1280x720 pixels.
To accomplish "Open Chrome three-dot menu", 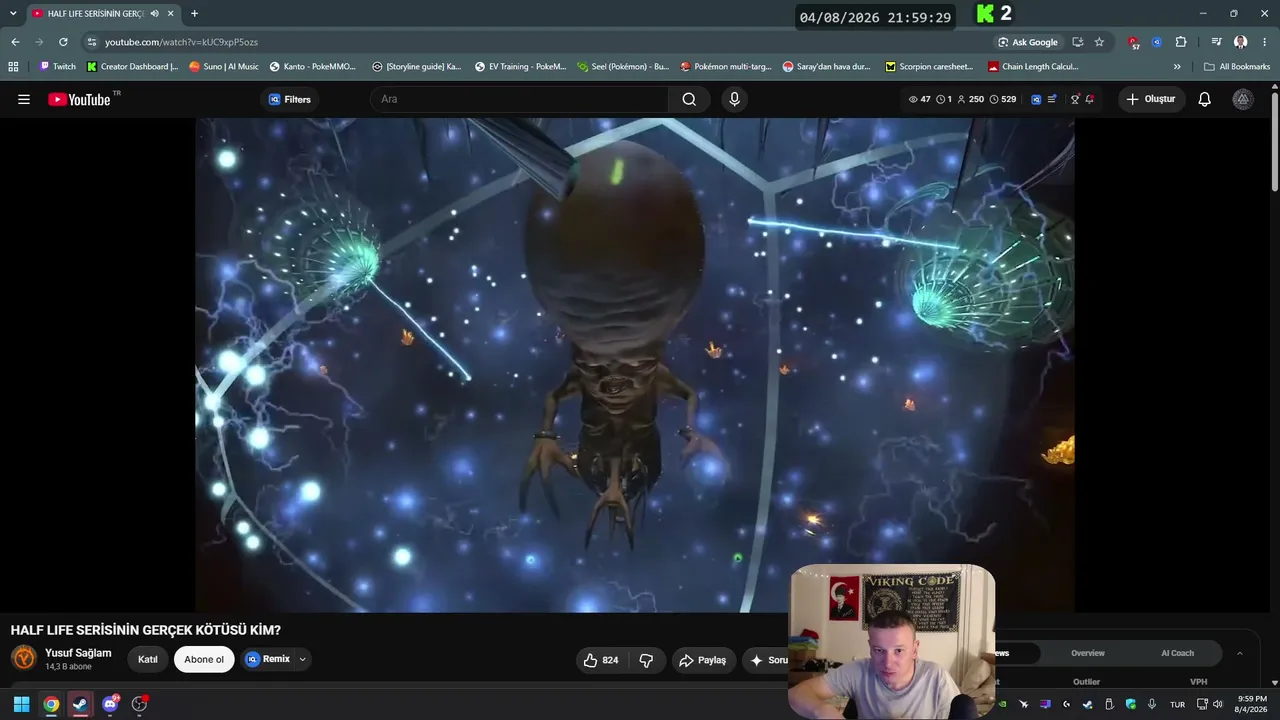I will 1264,42.
